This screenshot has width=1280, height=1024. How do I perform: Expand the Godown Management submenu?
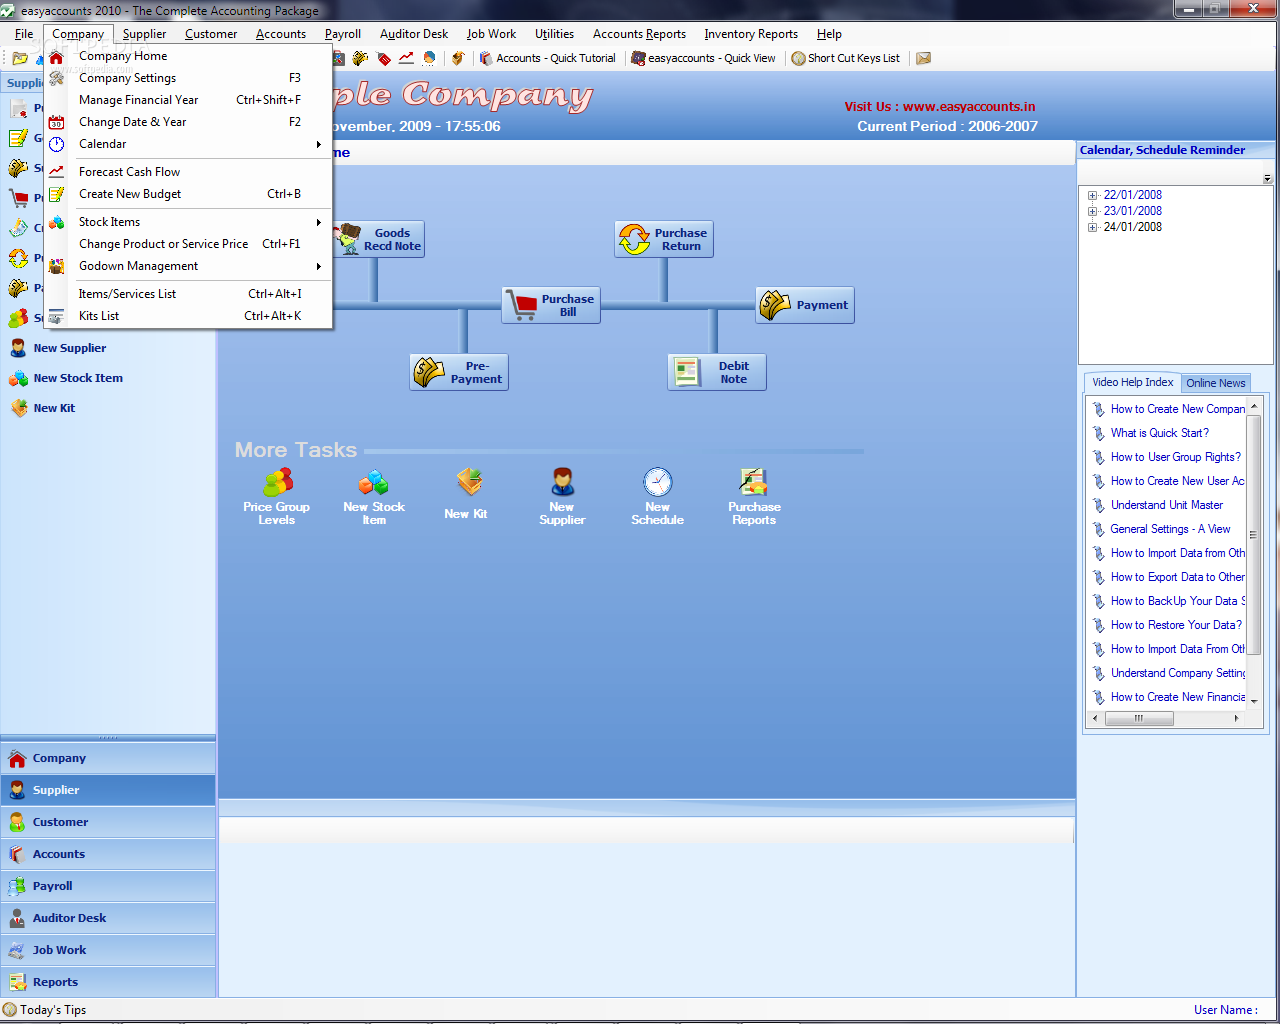[188, 266]
